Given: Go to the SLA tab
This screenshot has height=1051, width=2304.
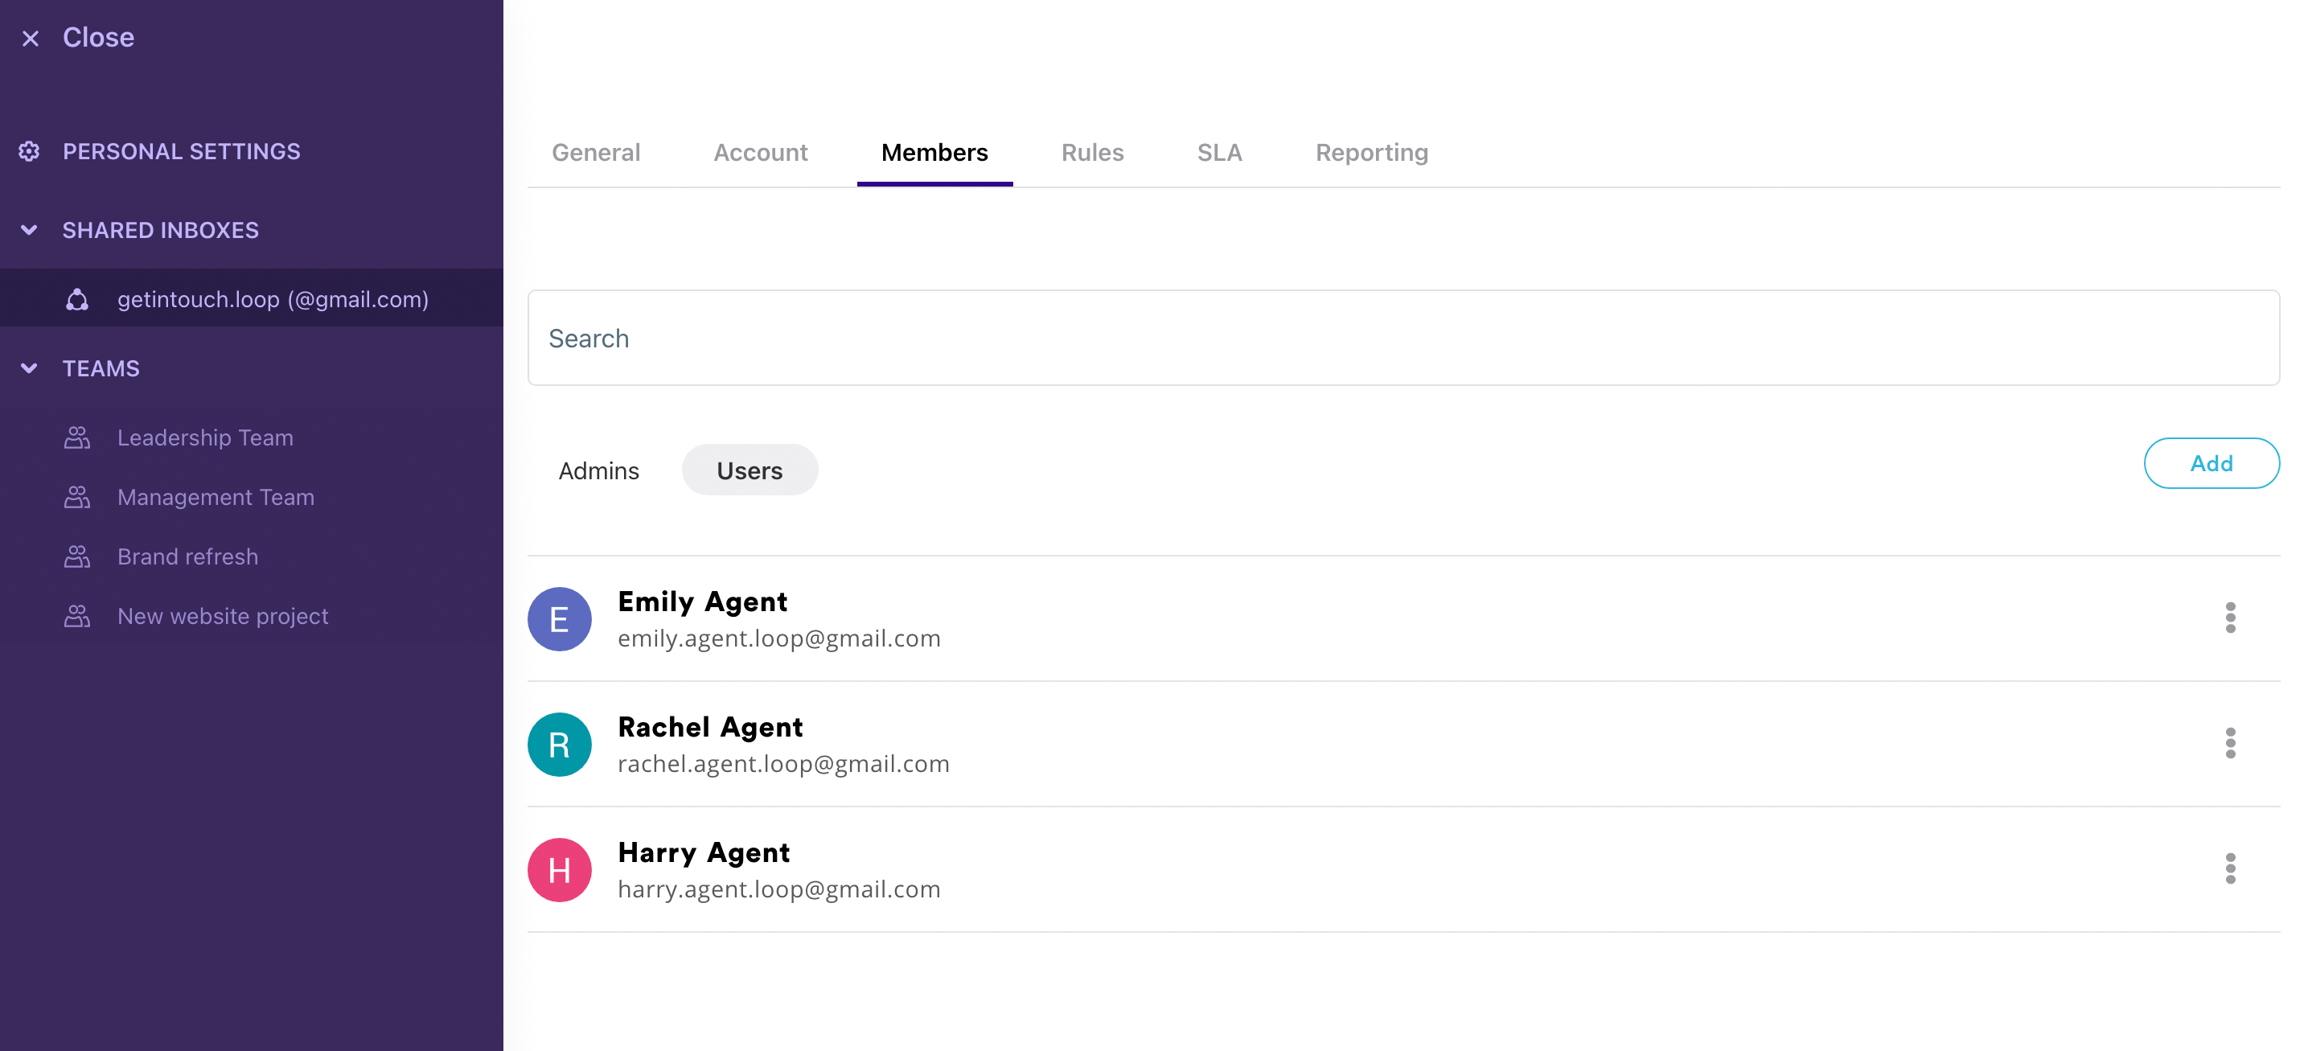Looking at the screenshot, I should (x=1219, y=152).
